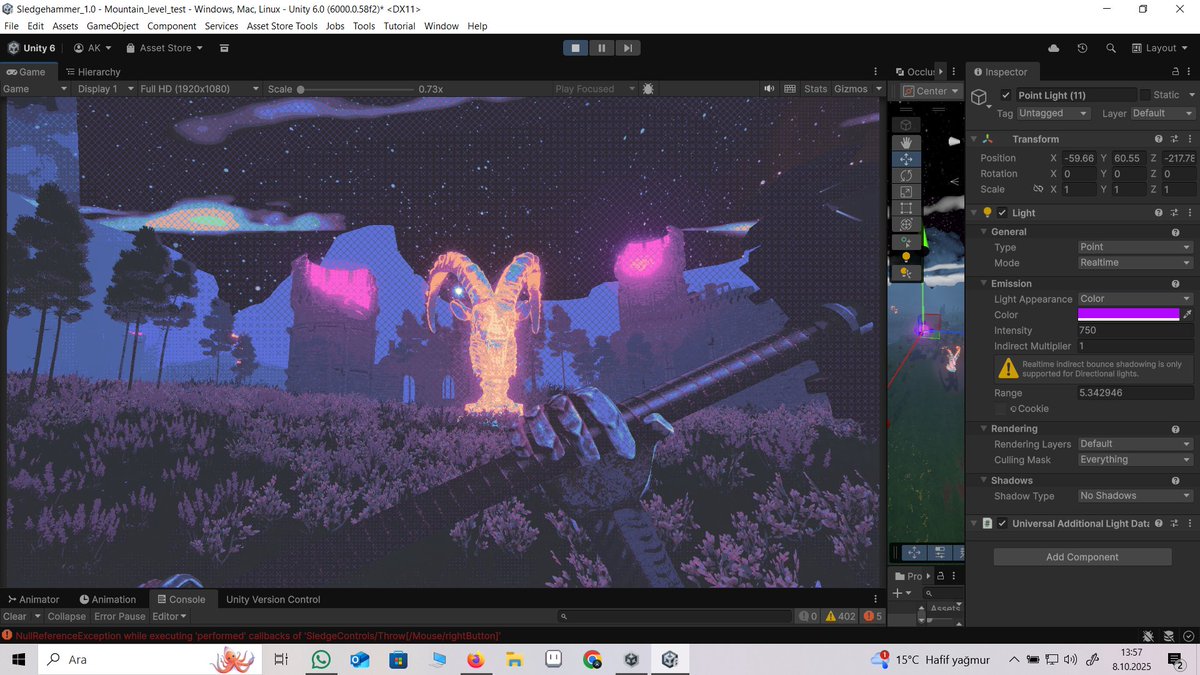Toggle console Collapse button
1200x675 pixels.
pos(67,617)
